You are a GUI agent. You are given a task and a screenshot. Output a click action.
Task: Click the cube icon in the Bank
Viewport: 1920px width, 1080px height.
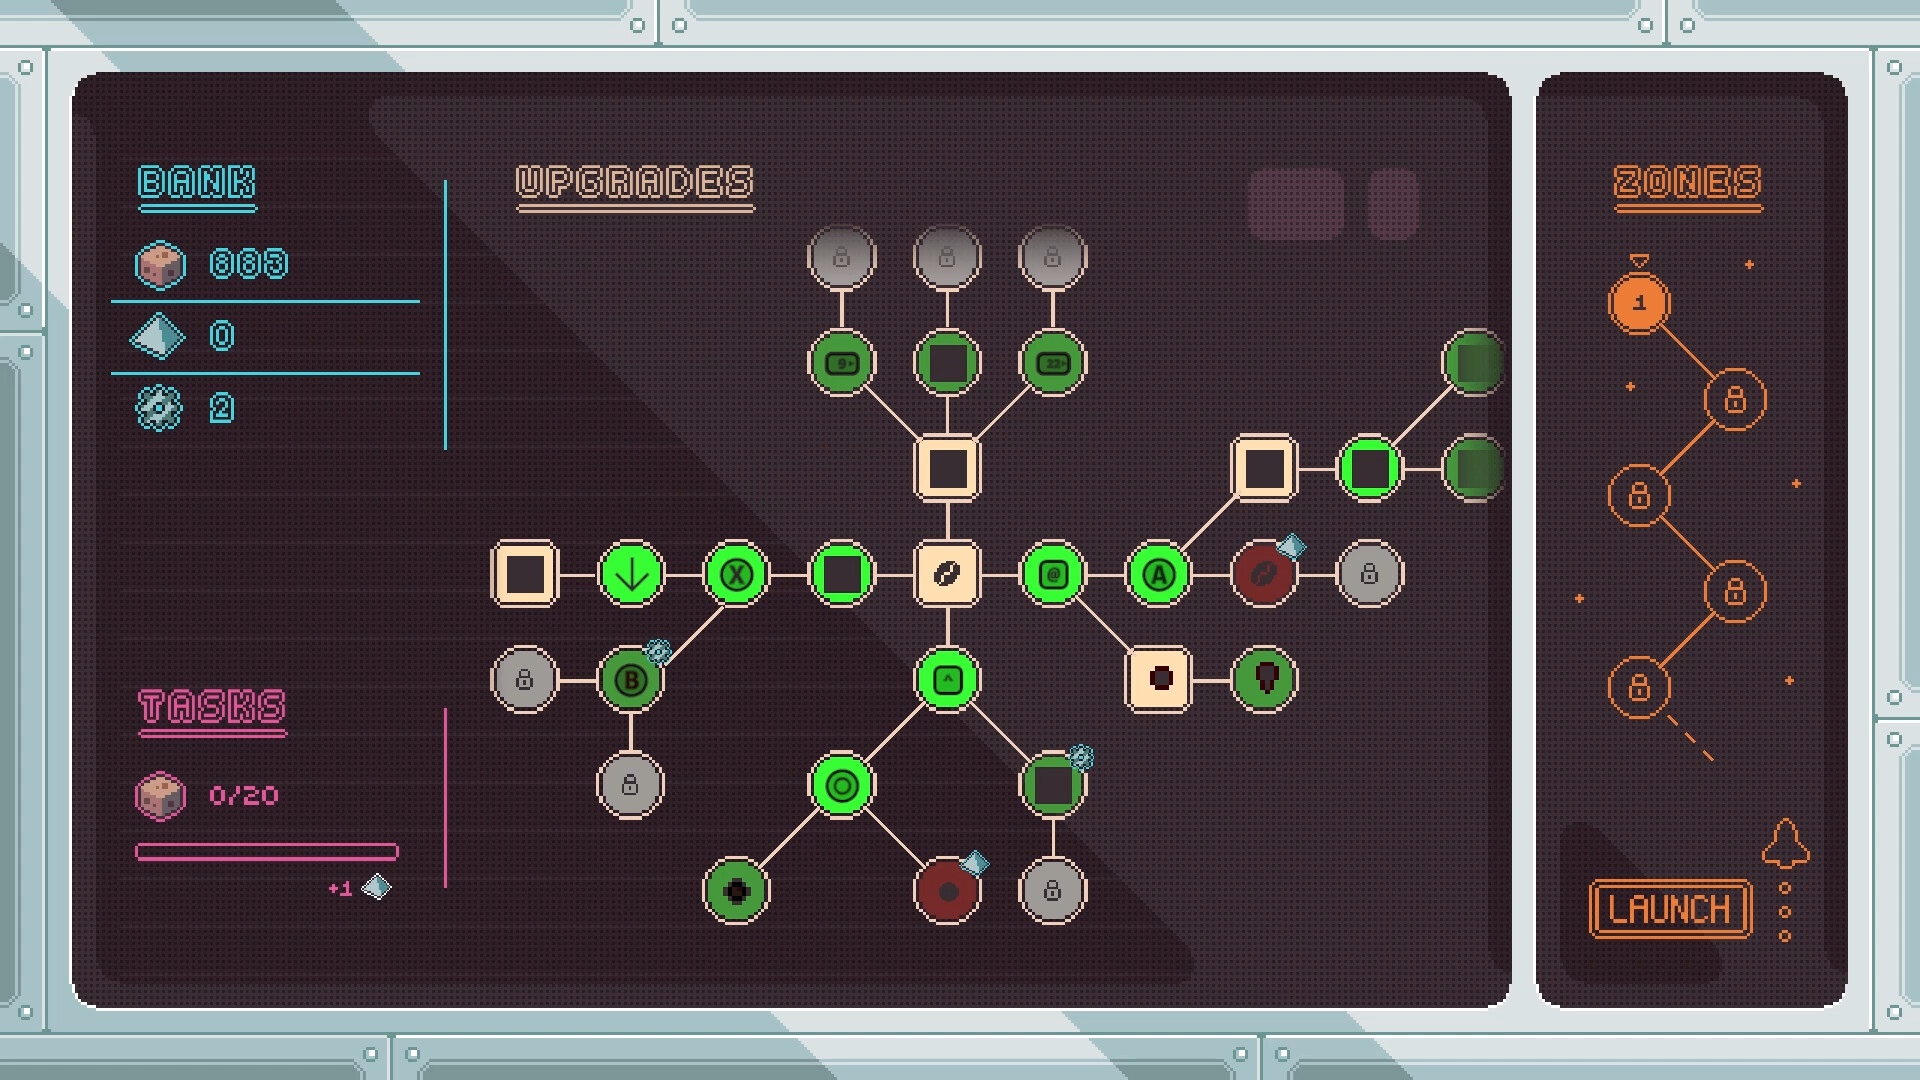160,265
